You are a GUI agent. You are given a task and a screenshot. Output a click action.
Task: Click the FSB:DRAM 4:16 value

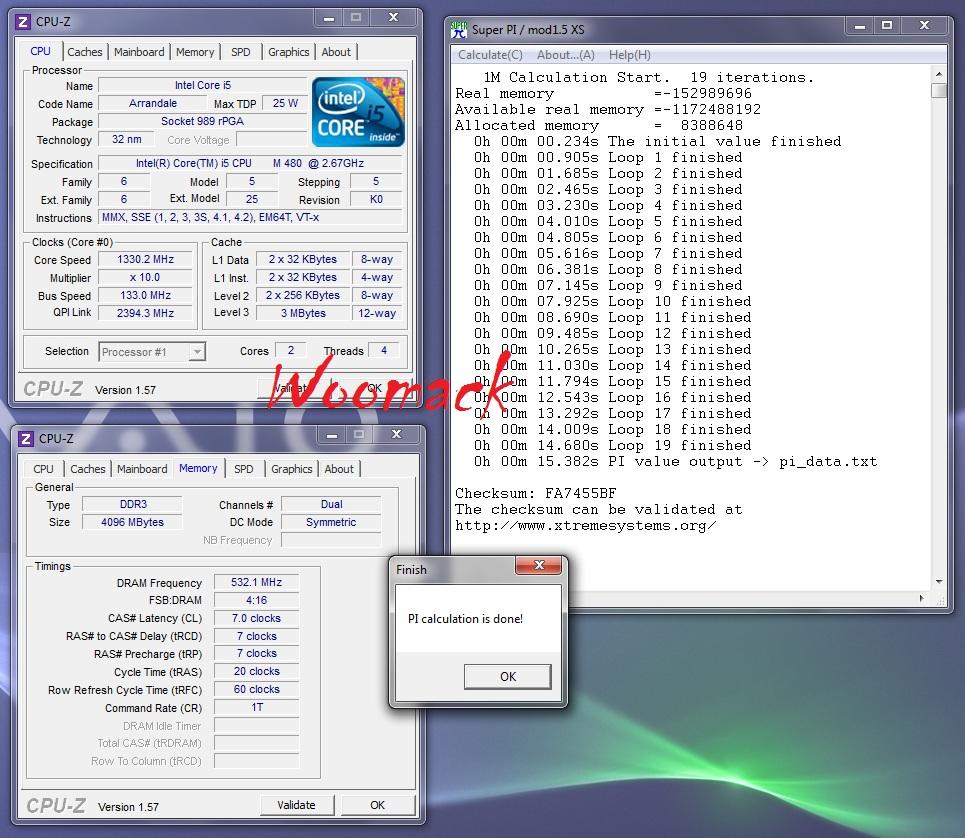pyautogui.click(x=257, y=600)
